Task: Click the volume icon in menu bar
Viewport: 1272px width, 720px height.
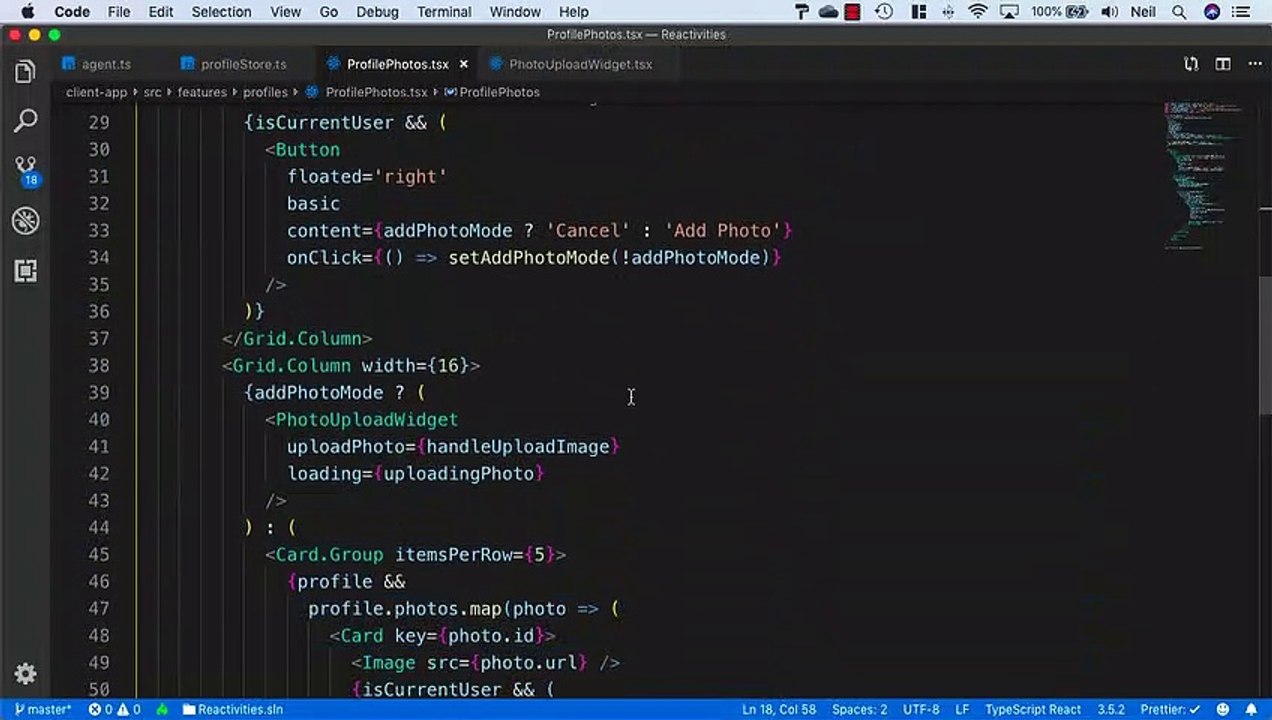Action: 1109,12
